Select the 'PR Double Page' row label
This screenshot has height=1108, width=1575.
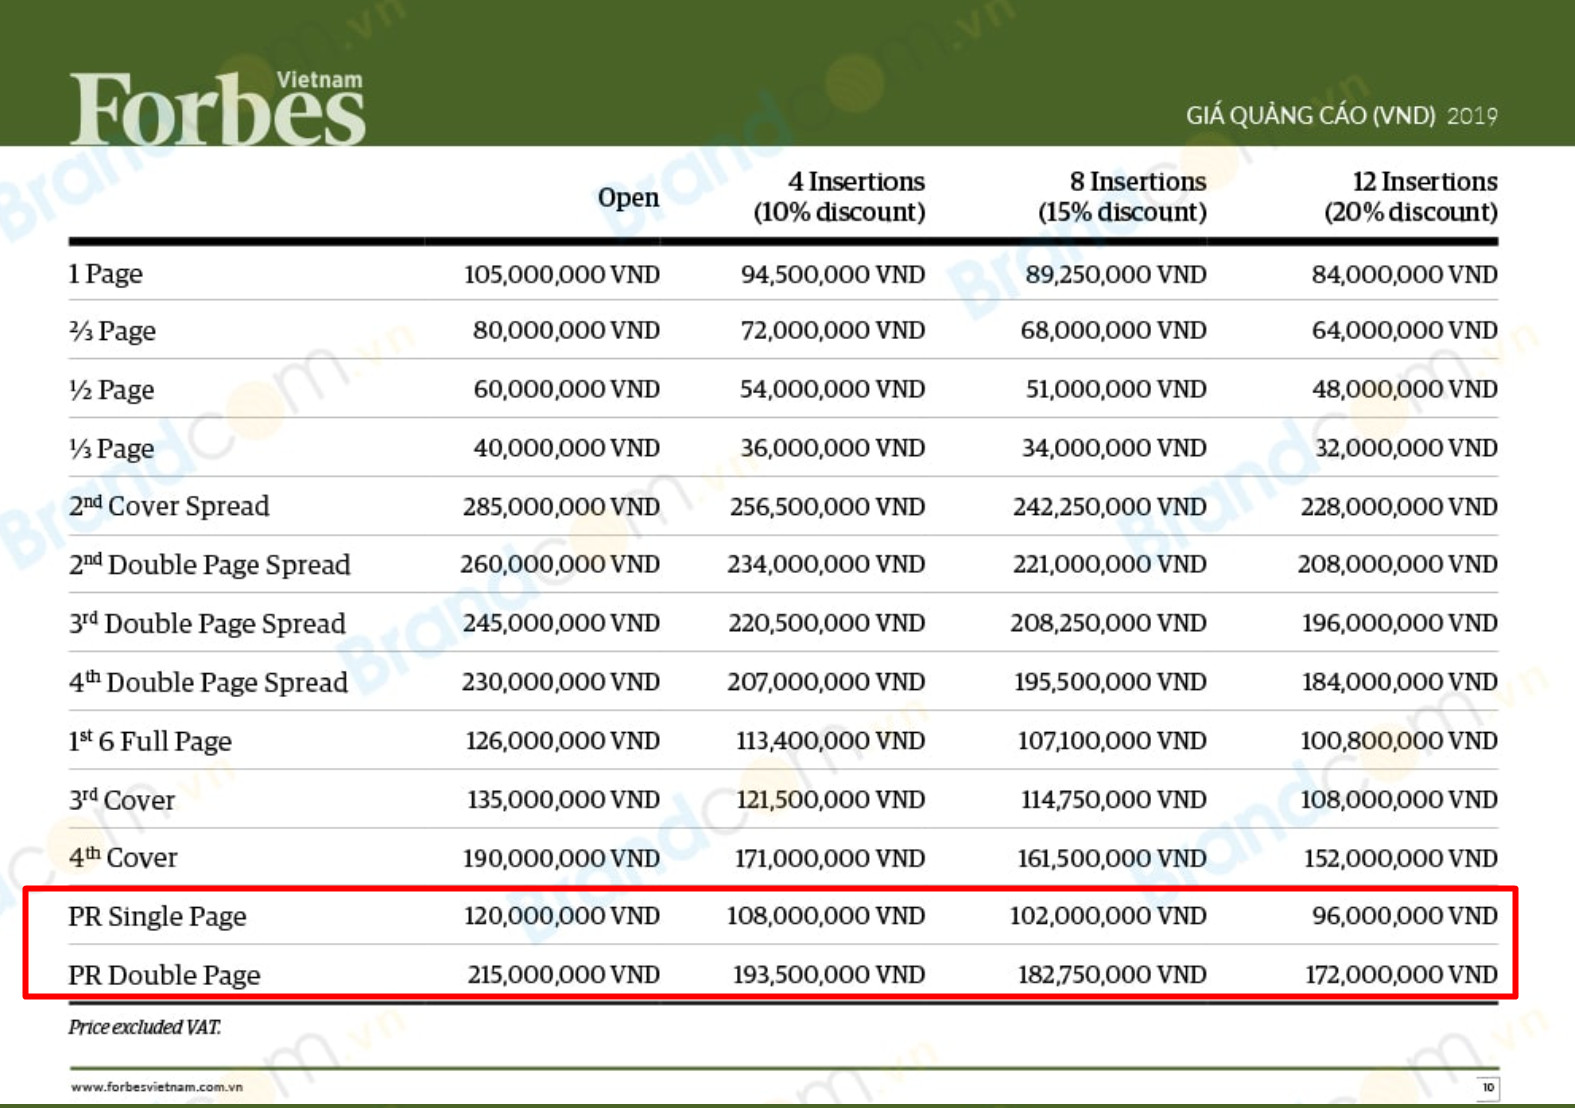pyautogui.click(x=164, y=975)
